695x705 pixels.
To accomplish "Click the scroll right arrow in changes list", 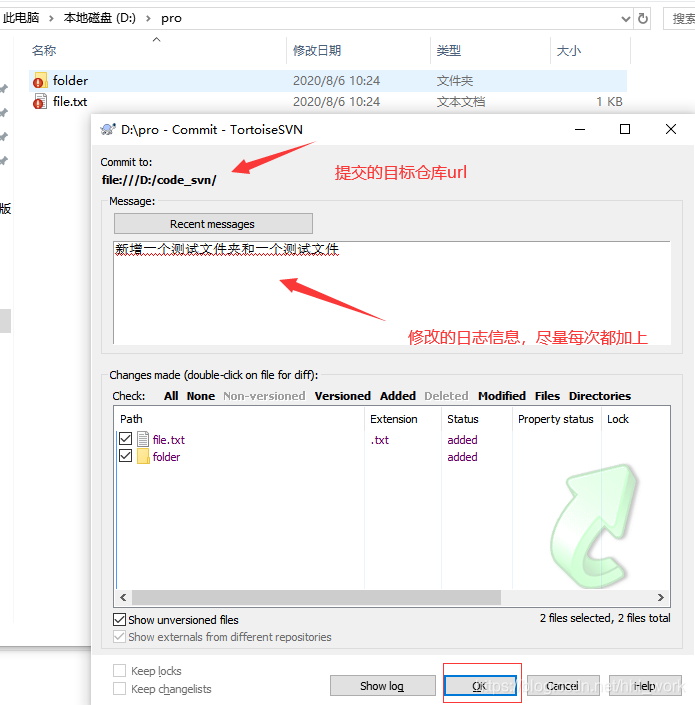I will point(660,598).
